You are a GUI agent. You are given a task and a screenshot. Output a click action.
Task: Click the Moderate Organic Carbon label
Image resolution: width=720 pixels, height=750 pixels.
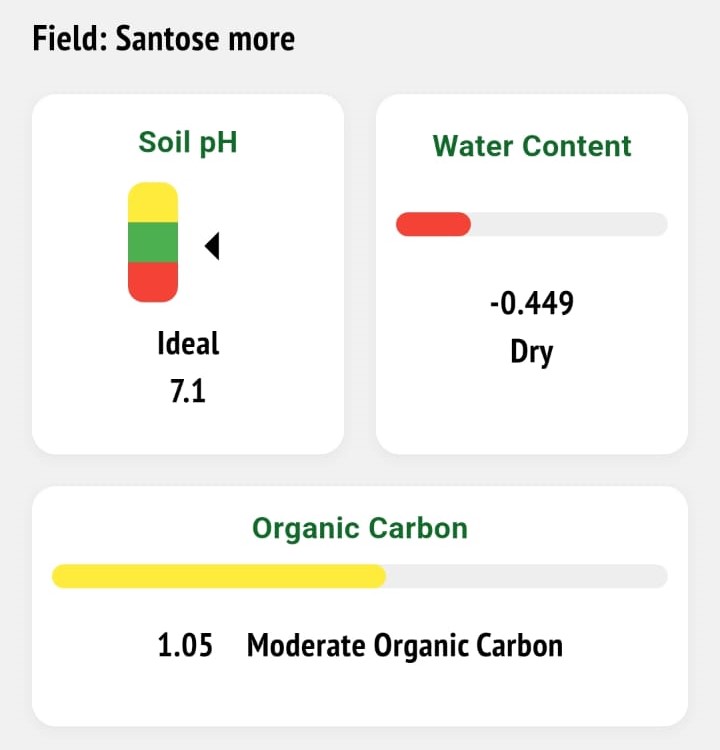405,646
